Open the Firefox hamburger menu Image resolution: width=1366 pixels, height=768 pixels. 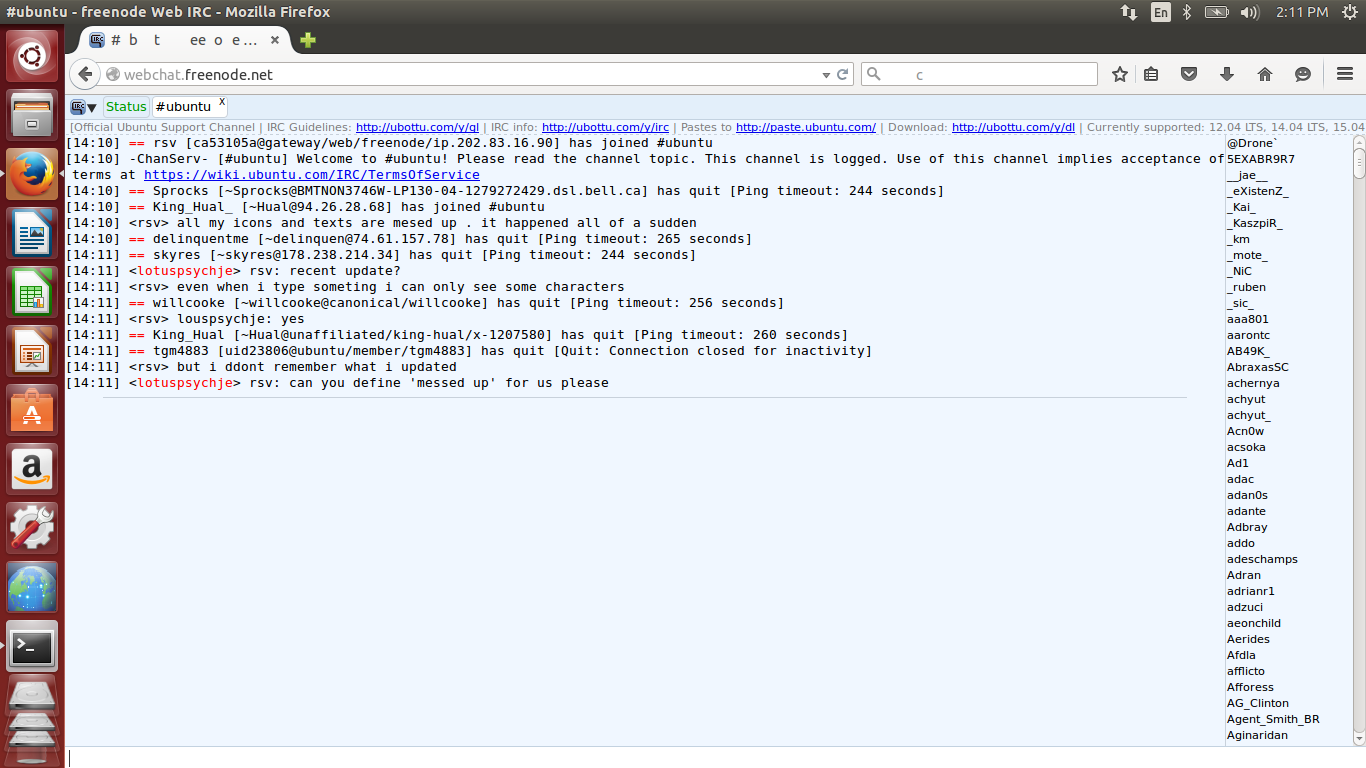click(1345, 74)
